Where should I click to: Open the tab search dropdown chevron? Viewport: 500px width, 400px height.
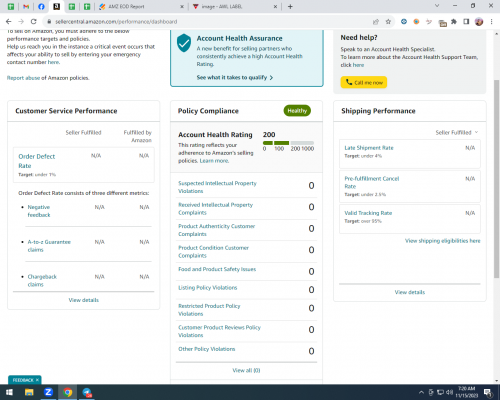[x=437, y=6]
